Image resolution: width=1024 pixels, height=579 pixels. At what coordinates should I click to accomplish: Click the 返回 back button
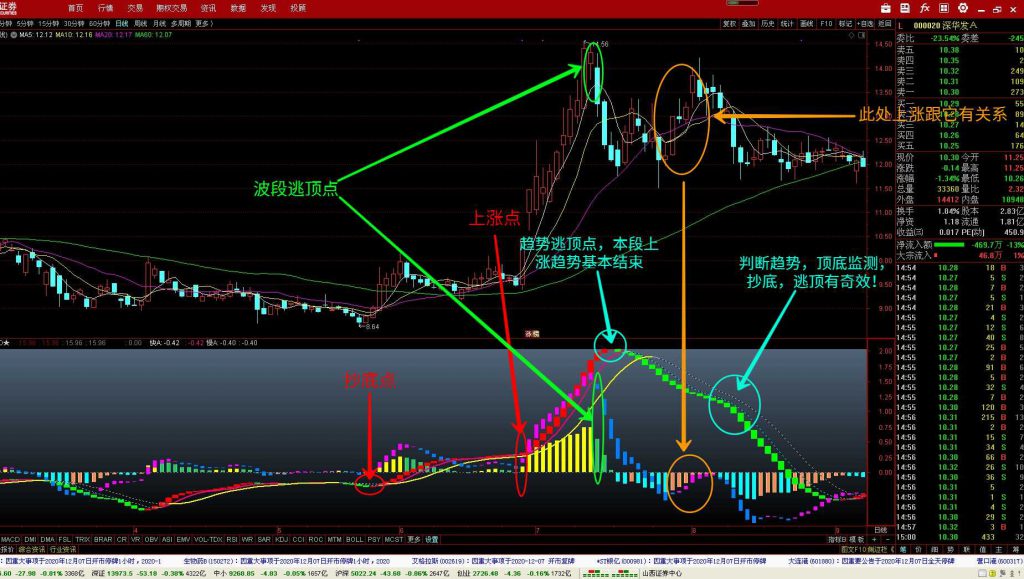click(884, 22)
